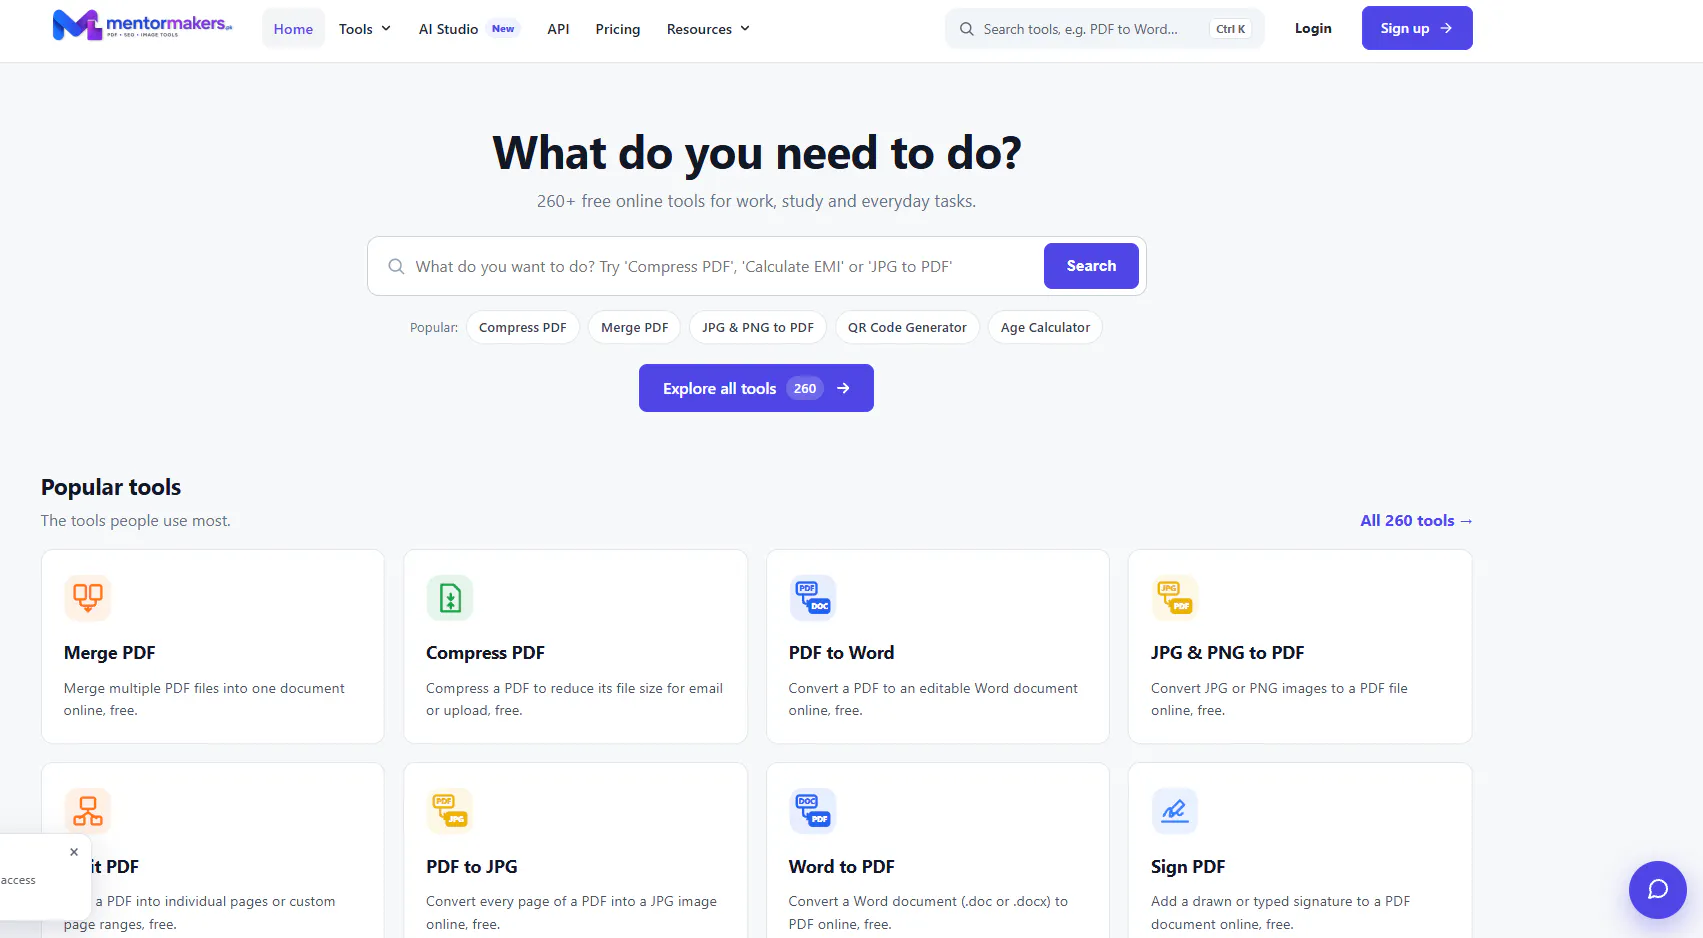
Task: Click the '260+ free online tools' subtitle text
Action: [x=756, y=201]
